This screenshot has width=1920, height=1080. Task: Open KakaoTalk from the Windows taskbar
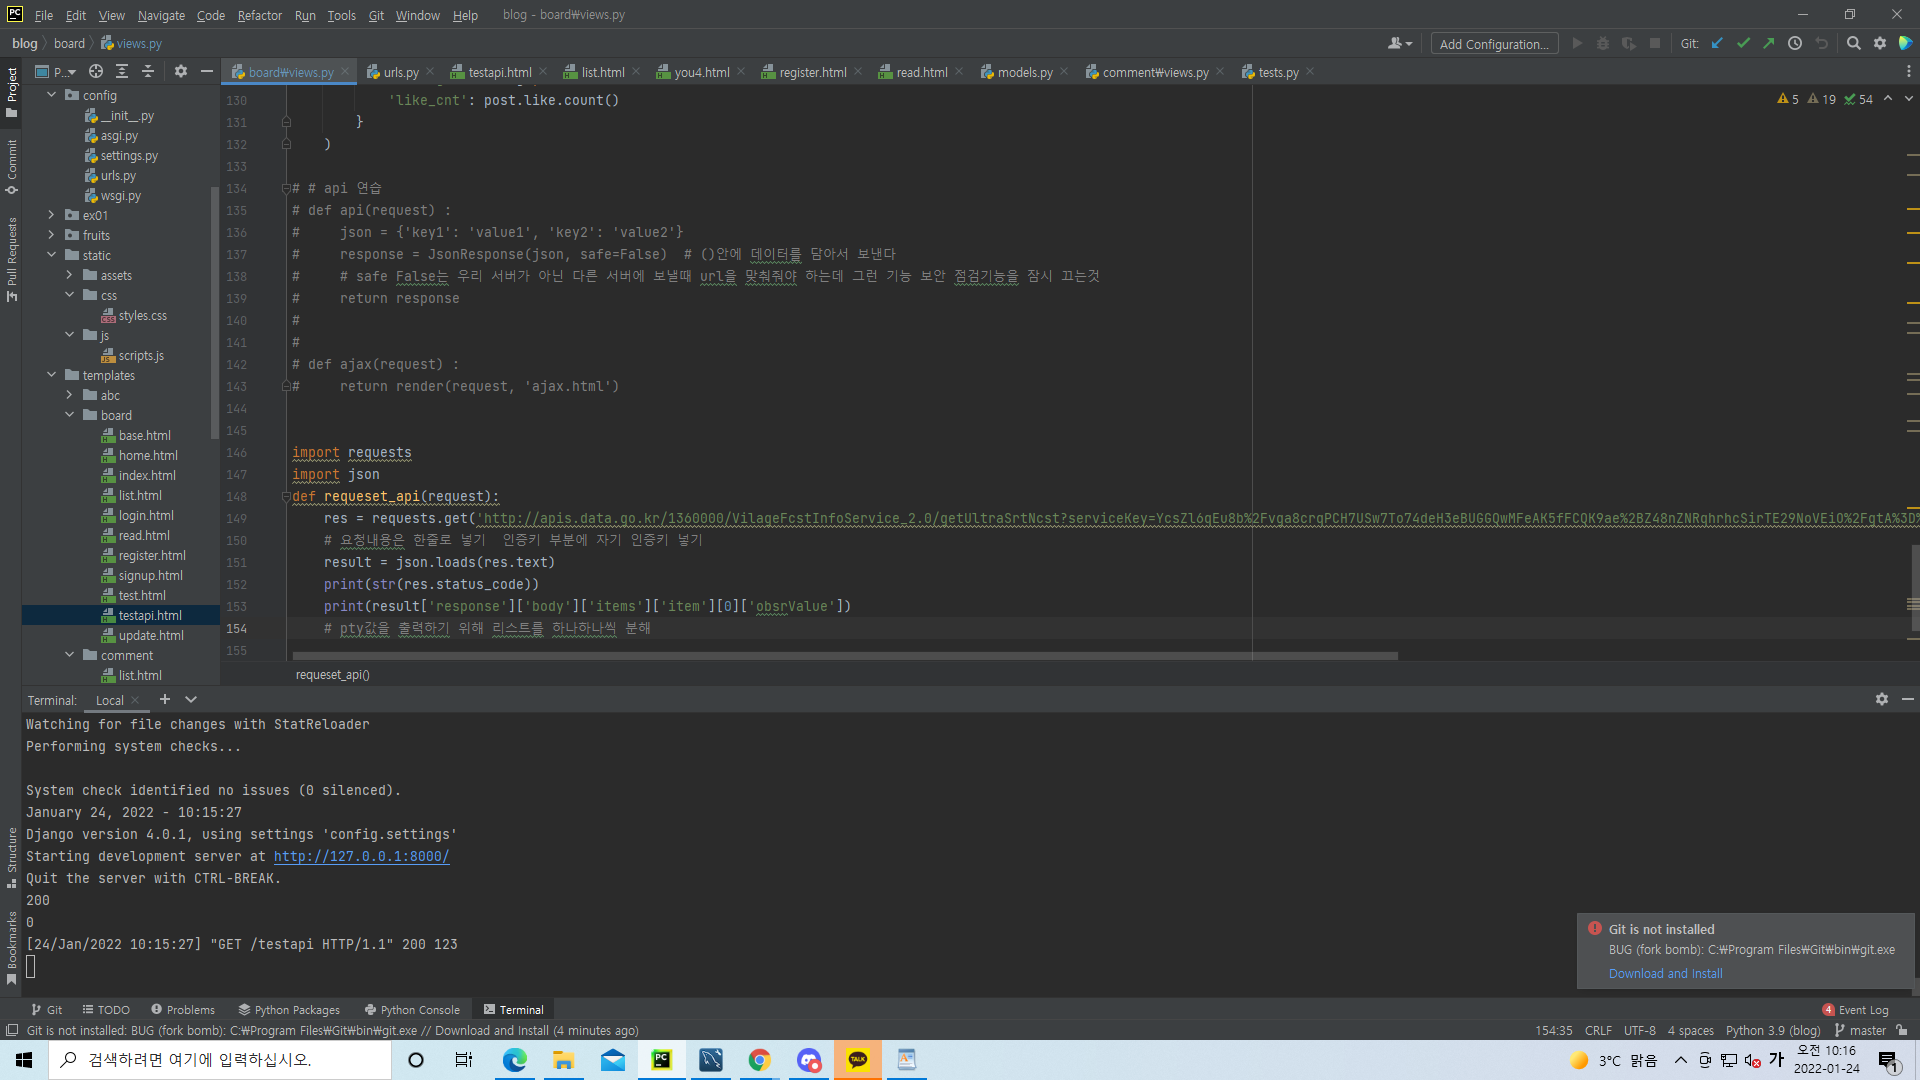pos(857,1060)
